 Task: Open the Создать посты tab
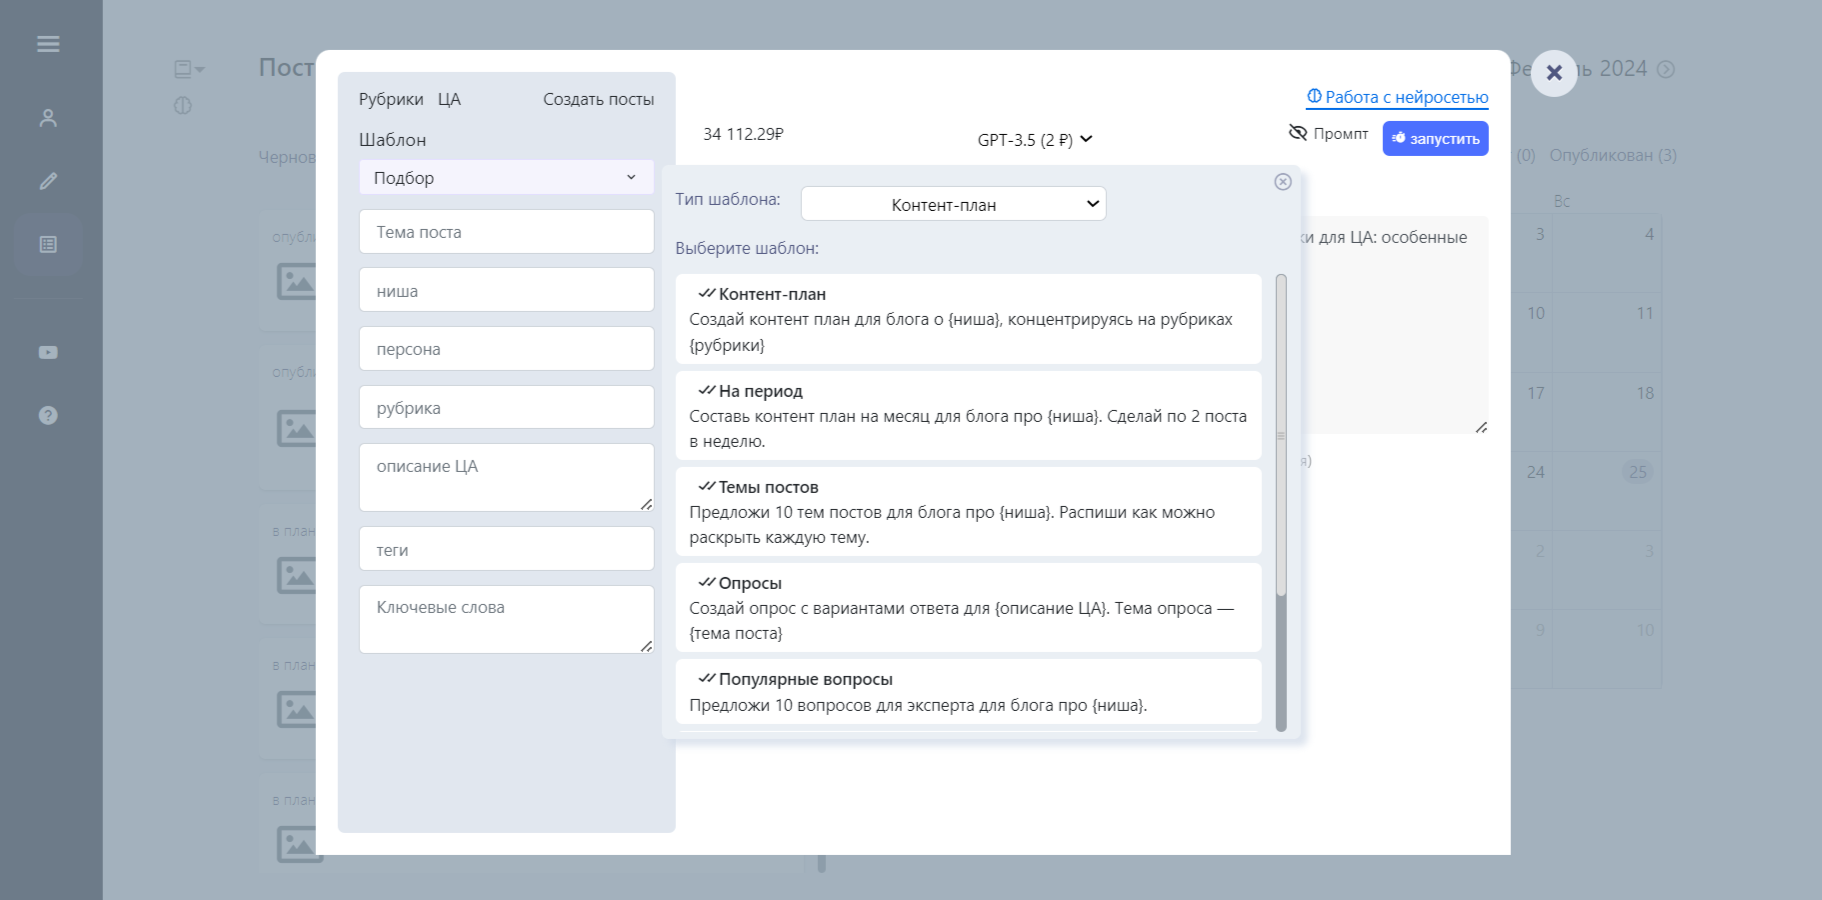[598, 99]
